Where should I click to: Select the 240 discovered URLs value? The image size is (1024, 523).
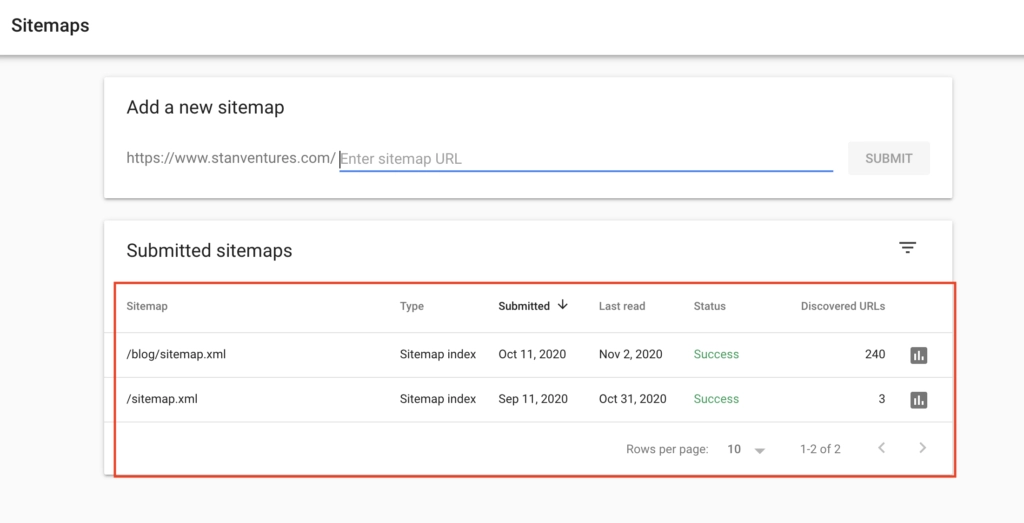[x=875, y=354]
